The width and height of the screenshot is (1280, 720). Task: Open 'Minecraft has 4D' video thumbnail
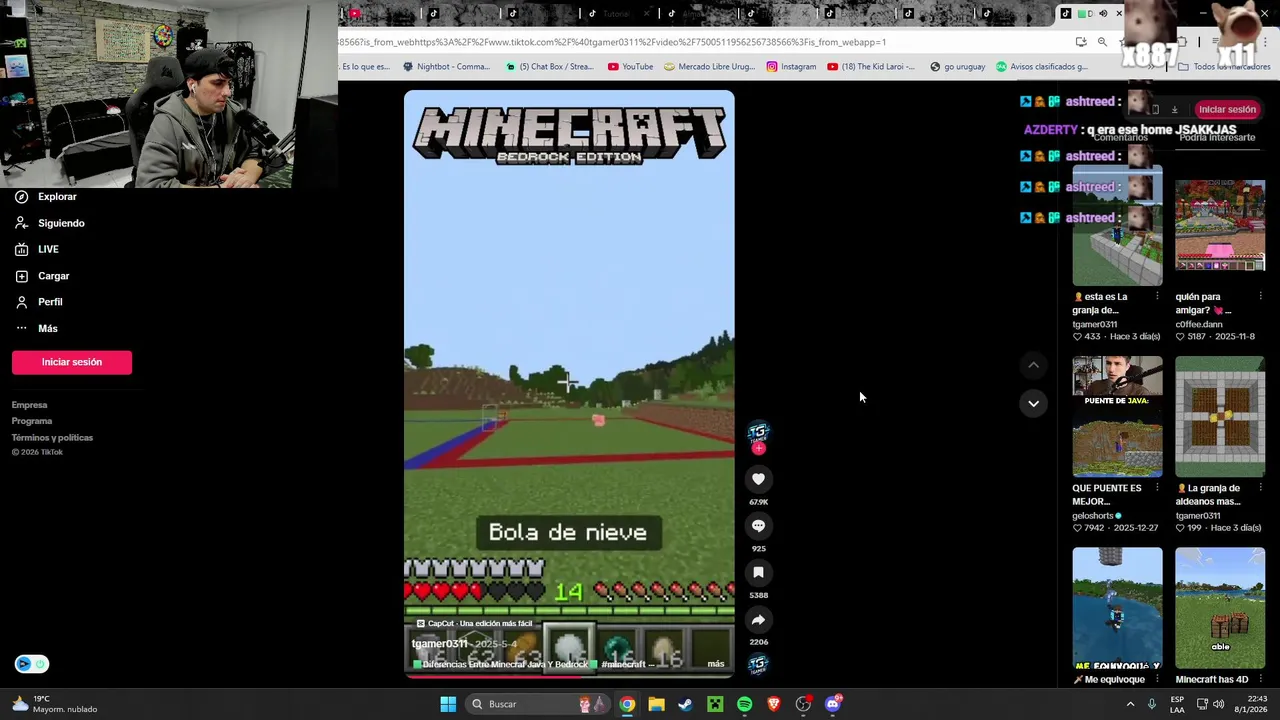(1220, 609)
